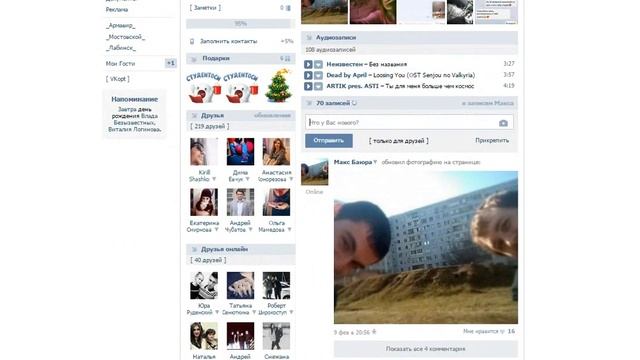Open the [ Заметки ] section link

pos(205,8)
